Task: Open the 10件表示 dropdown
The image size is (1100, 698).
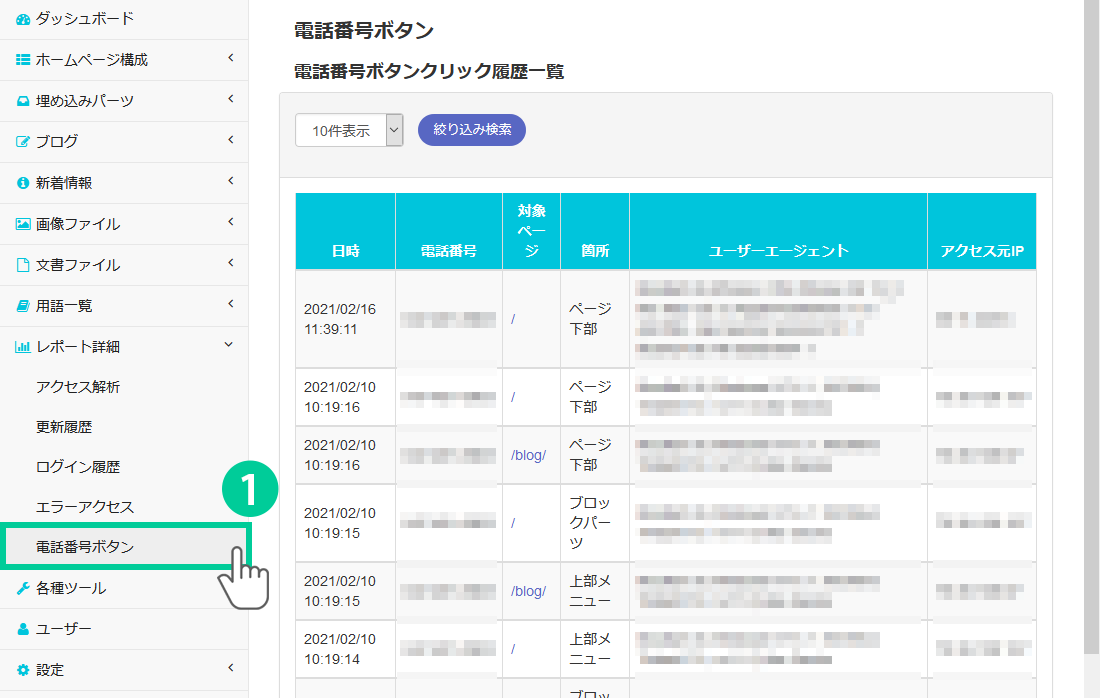Action: pyautogui.click(x=349, y=130)
